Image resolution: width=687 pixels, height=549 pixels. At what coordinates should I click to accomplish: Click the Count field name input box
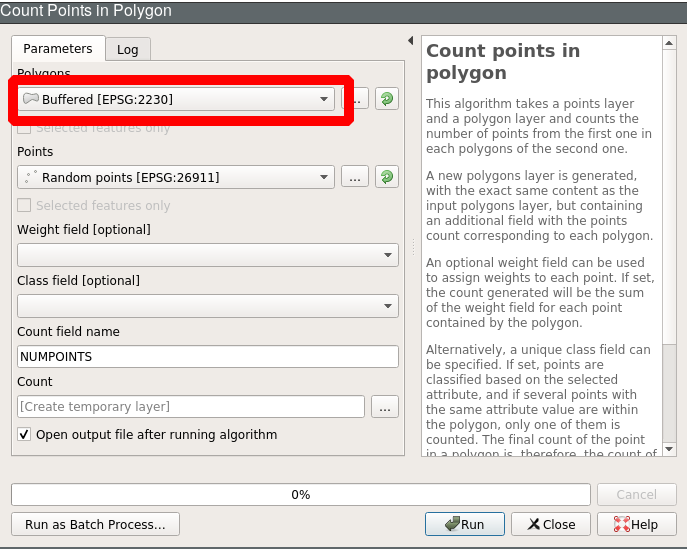[x=207, y=356]
